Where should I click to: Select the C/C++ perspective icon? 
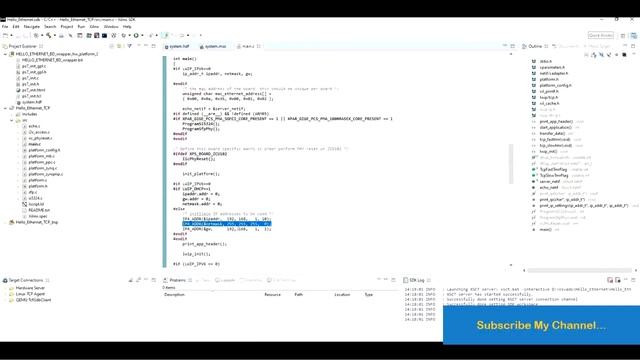pyautogui.click(x=633, y=36)
